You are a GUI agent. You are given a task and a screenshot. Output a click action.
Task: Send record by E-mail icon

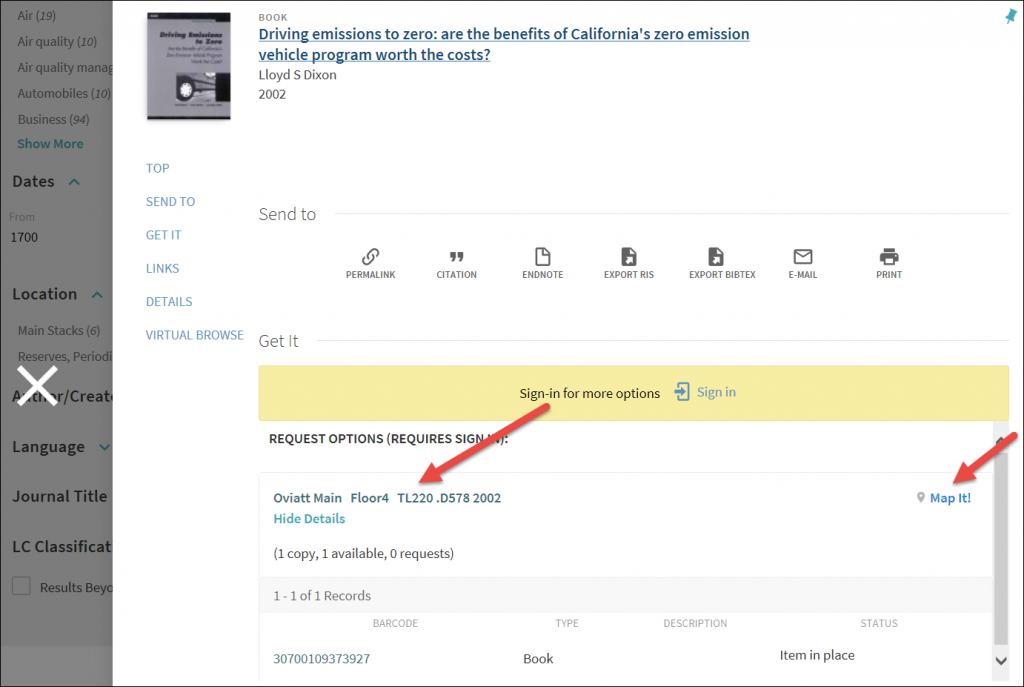[x=802, y=256]
